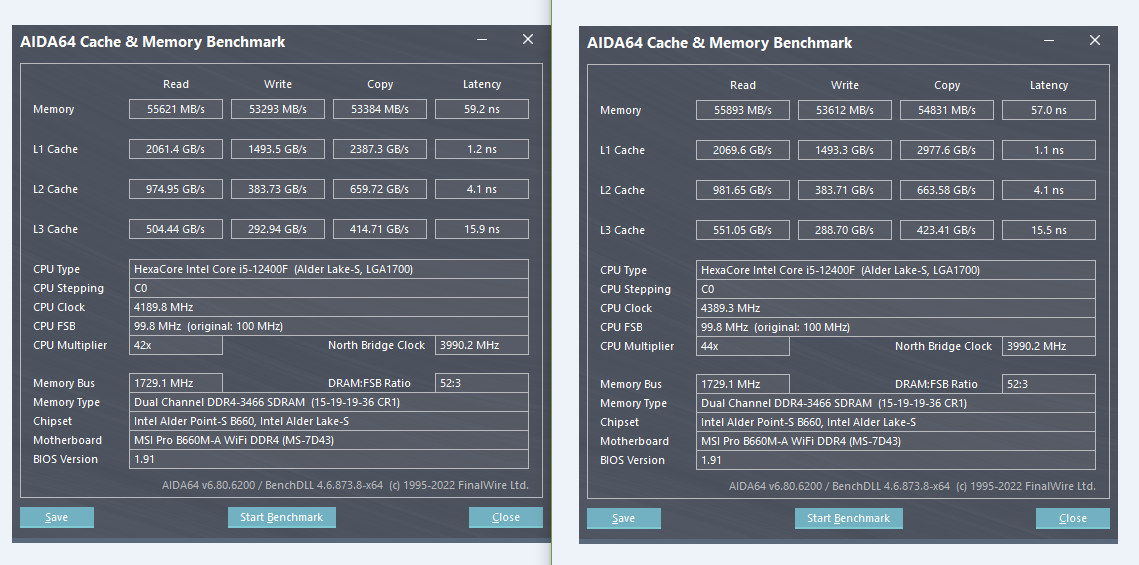This screenshot has width=1139, height=565.
Task: Minimize the benchmark window showing 59.2 ns latency
Action: 483,40
